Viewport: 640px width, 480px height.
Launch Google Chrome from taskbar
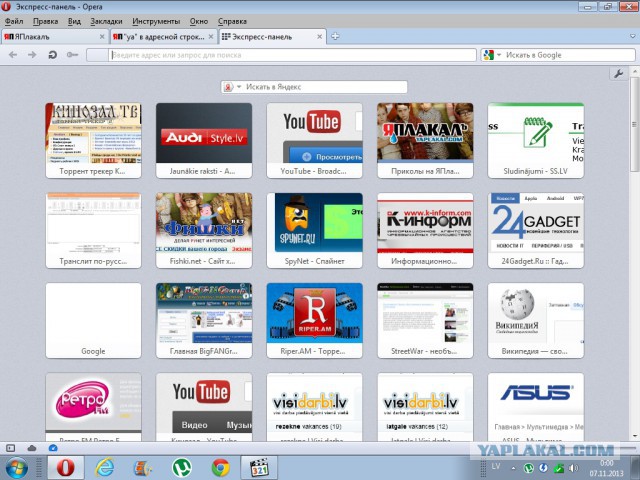[220, 468]
